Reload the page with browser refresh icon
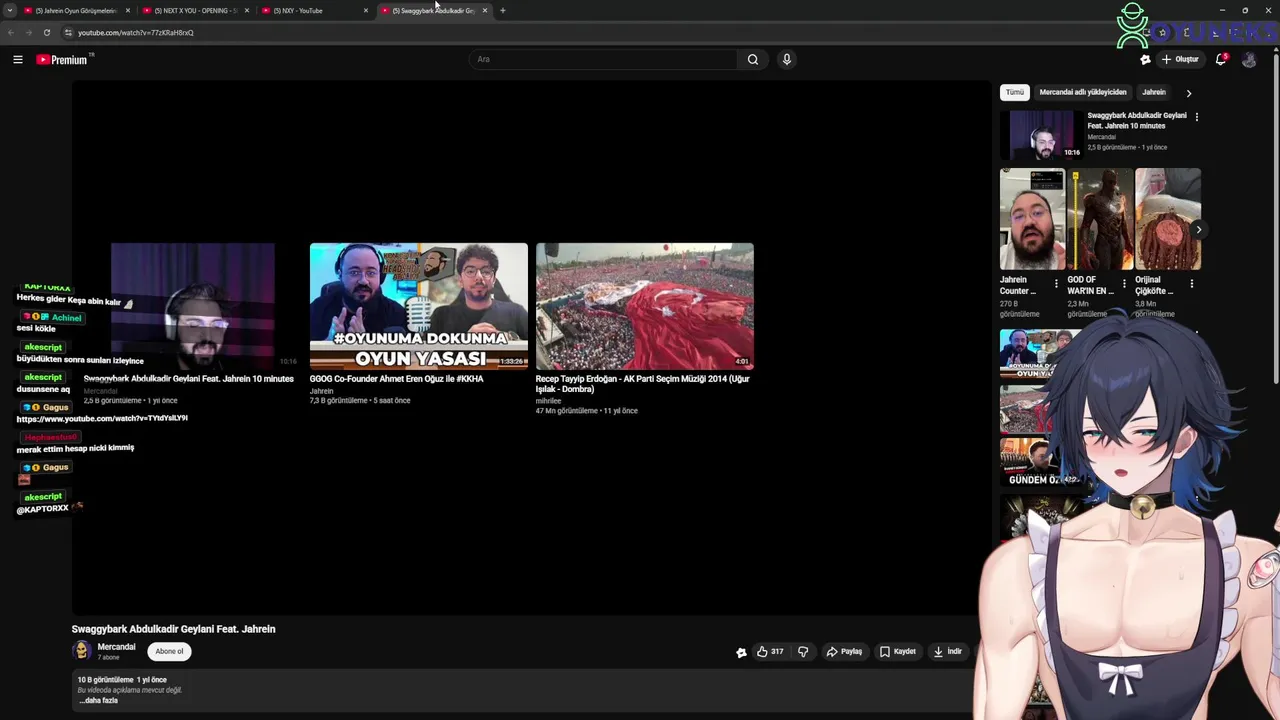 tap(46, 33)
